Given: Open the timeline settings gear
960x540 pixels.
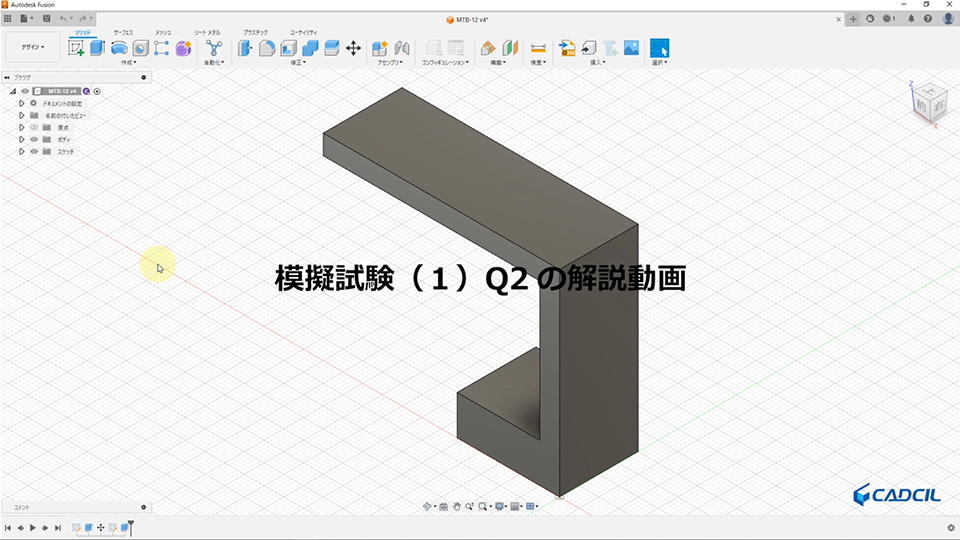Looking at the screenshot, I should (951, 528).
